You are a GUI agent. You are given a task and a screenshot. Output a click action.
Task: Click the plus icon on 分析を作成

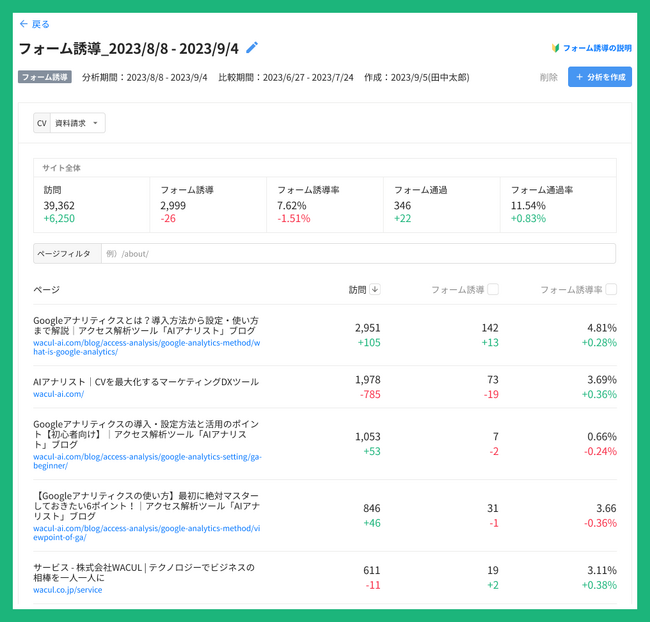(580, 77)
